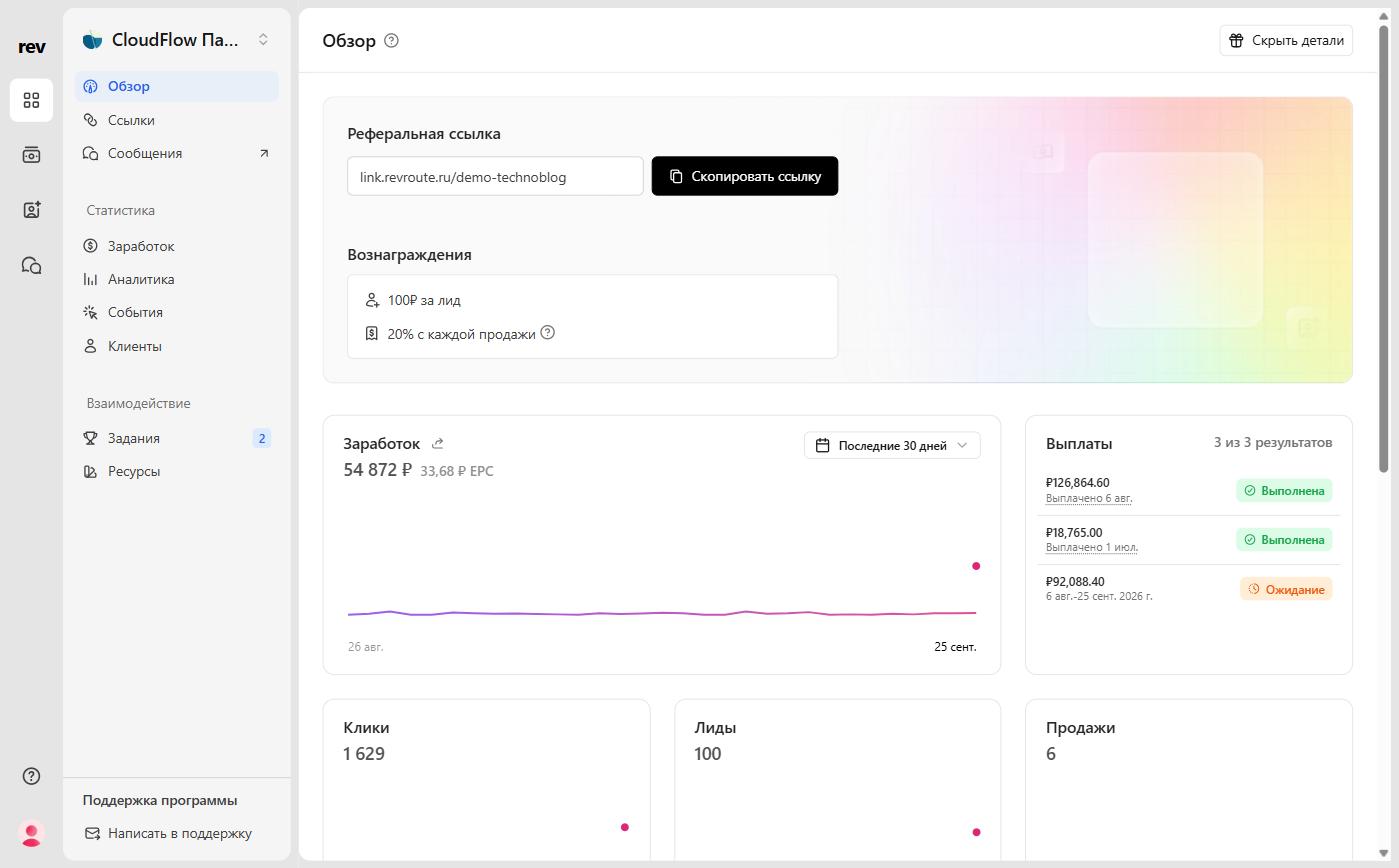Open Задания in the sidebar
The image size is (1399, 868).
point(177,438)
